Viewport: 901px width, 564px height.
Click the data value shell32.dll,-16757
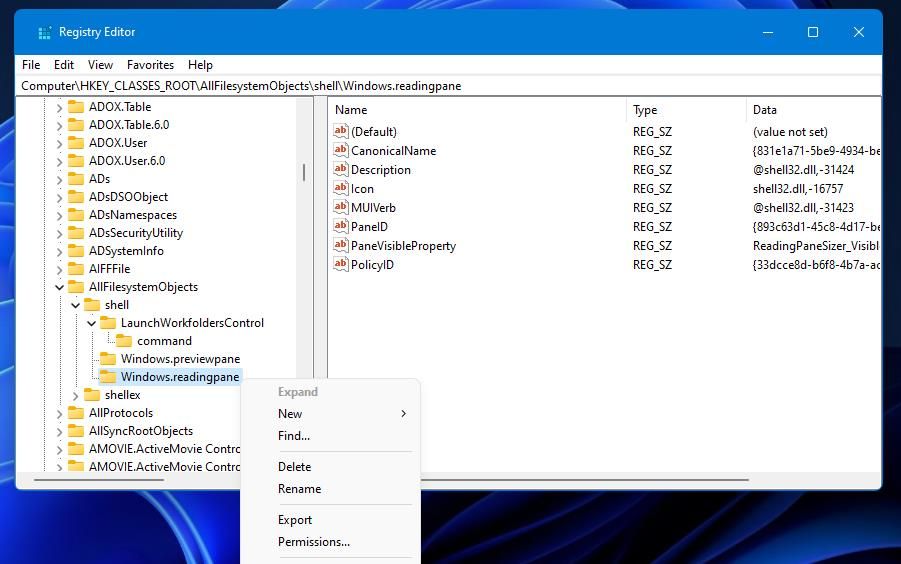coord(798,188)
